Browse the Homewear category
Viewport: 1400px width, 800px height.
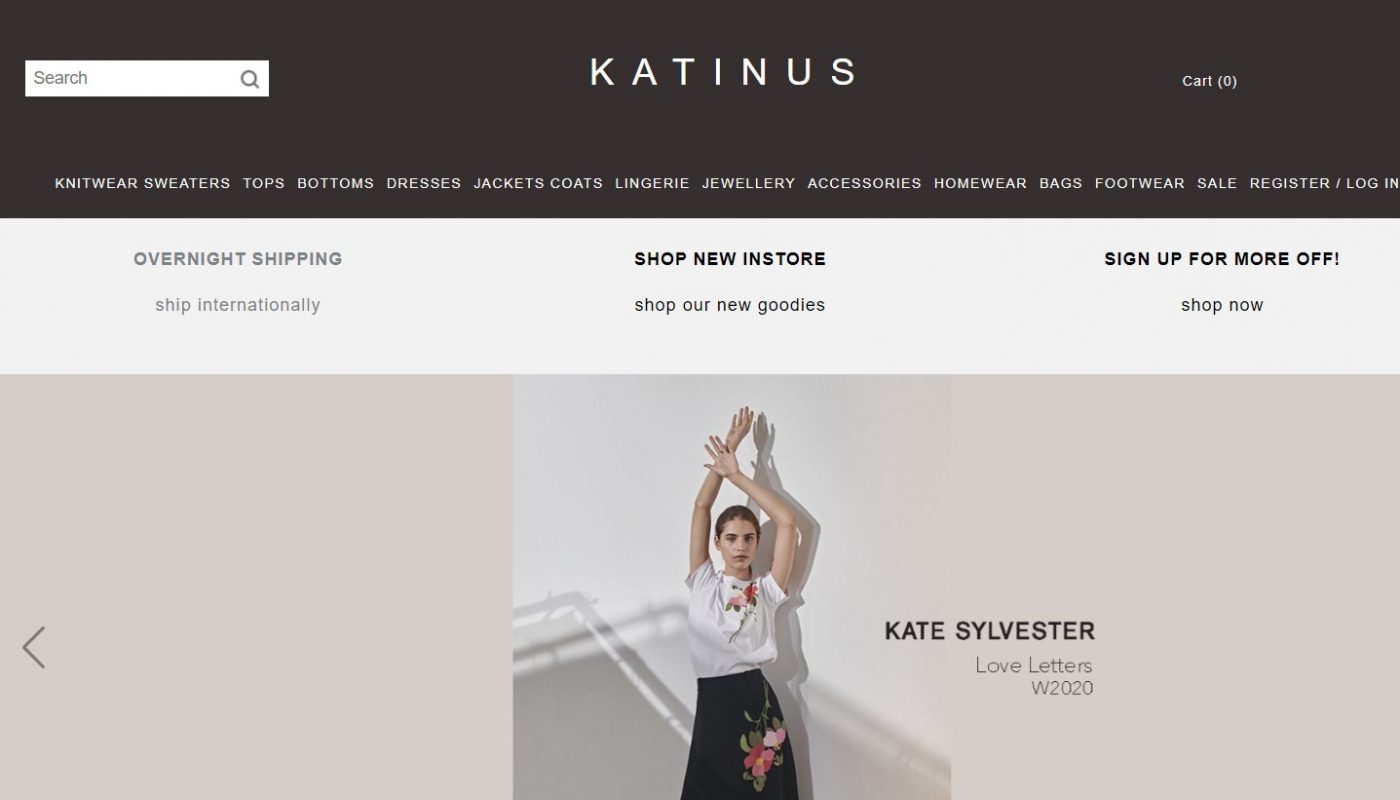[980, 183]
